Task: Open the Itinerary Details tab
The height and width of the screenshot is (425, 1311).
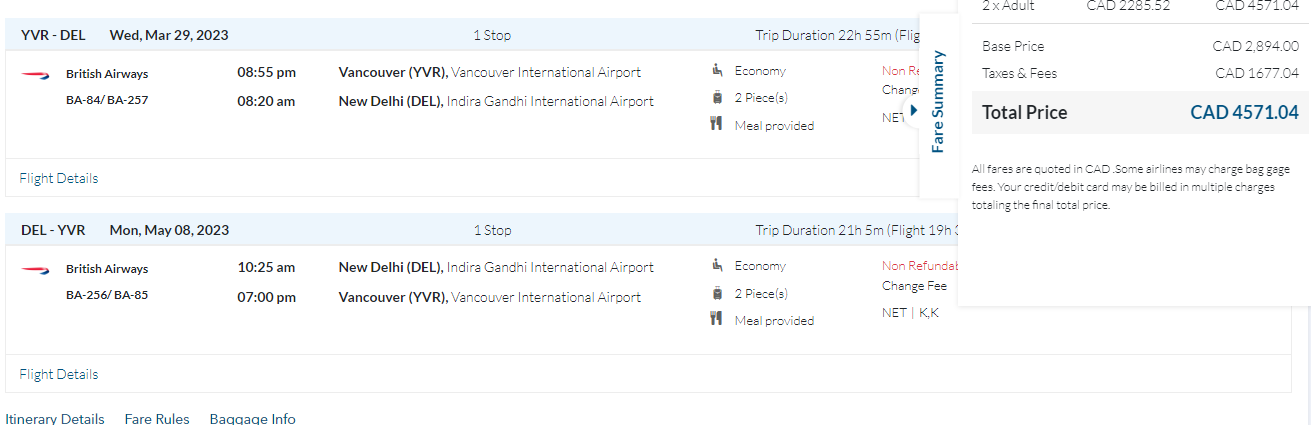Action: [55, 418]
